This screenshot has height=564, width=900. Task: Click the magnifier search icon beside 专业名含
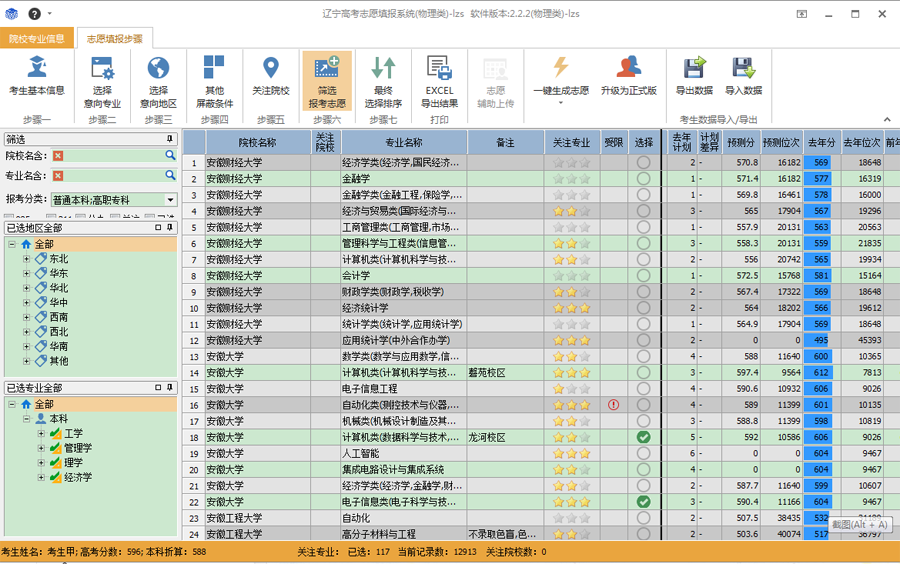coord(170,175)
